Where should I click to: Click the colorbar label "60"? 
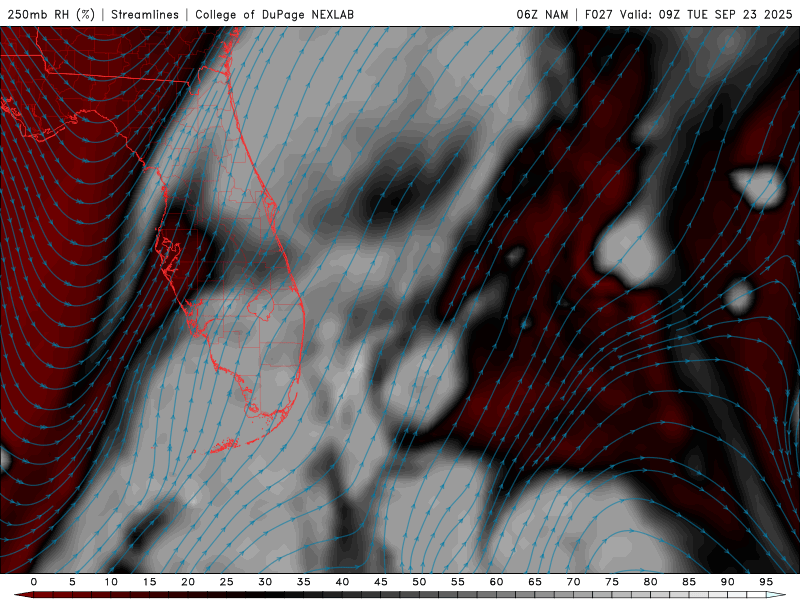(496, 582)
